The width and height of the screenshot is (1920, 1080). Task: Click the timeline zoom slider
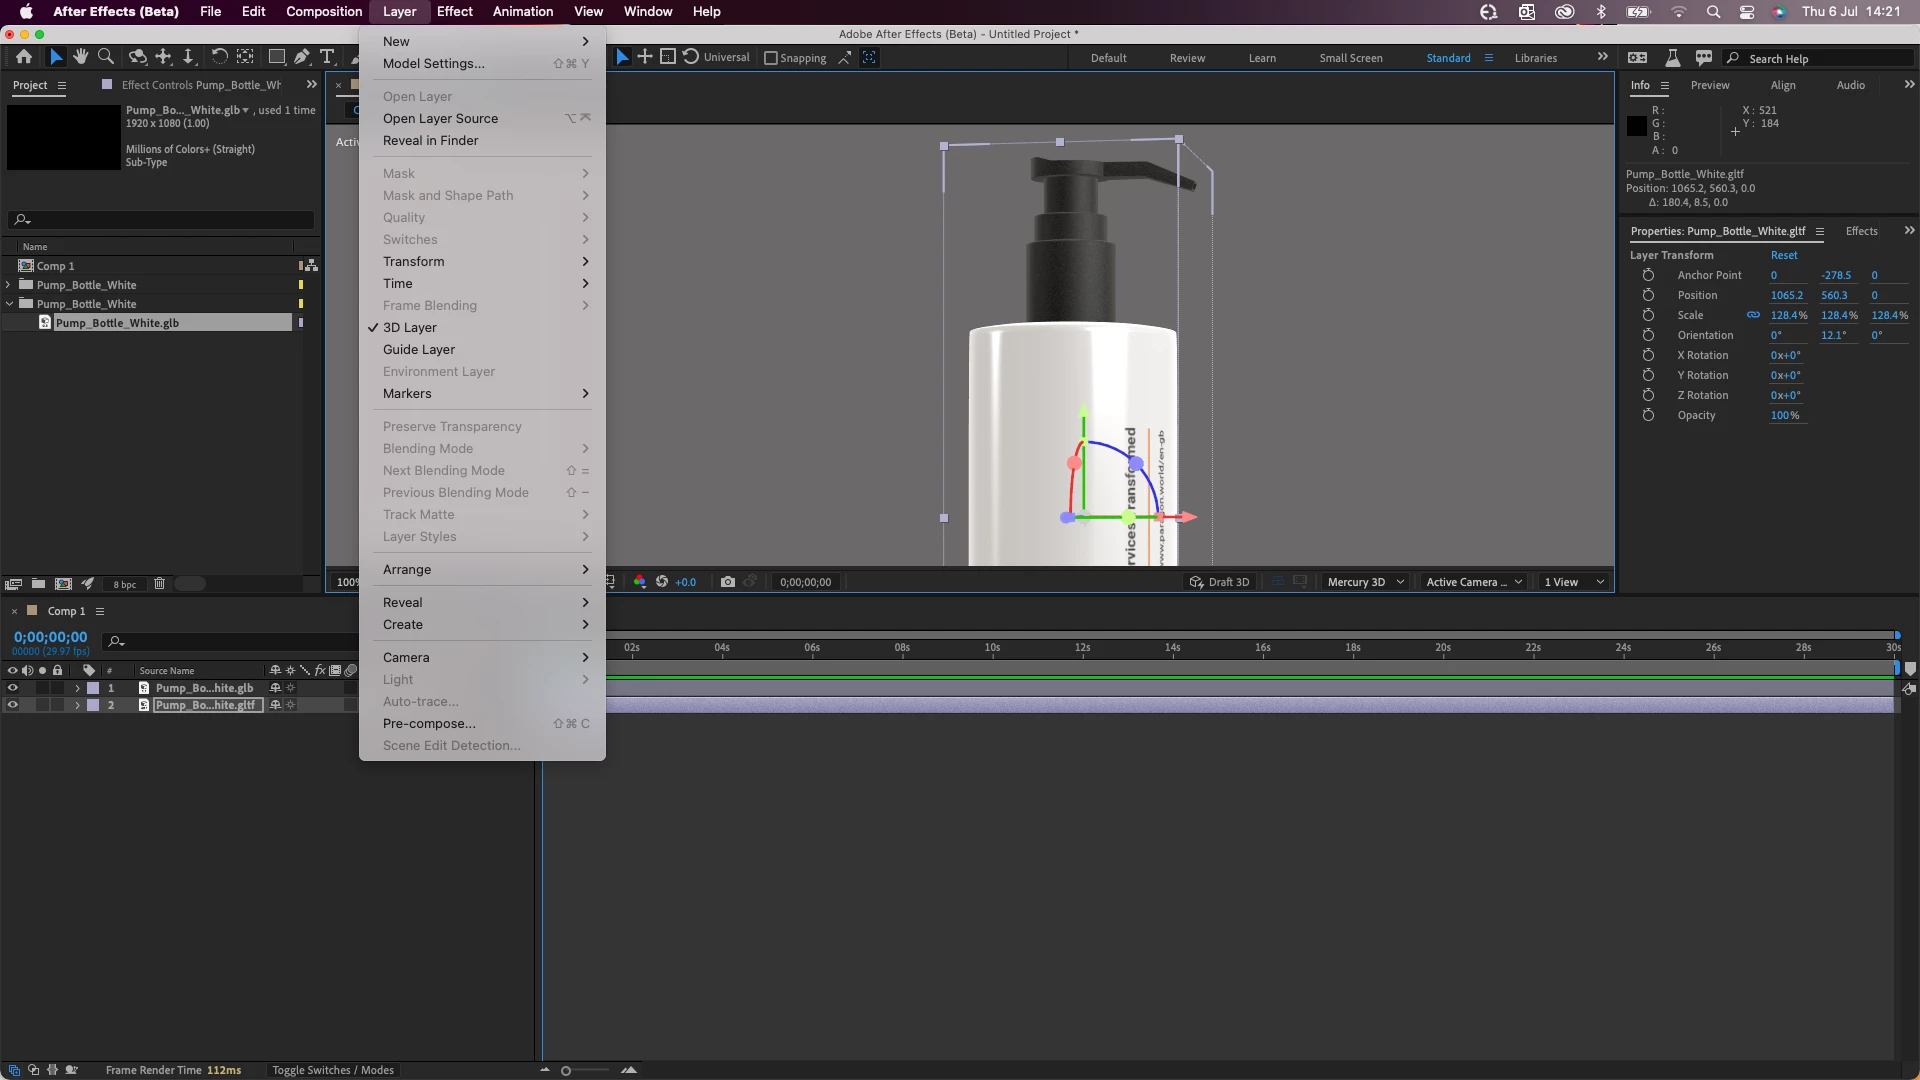[x=566, y=1071]
